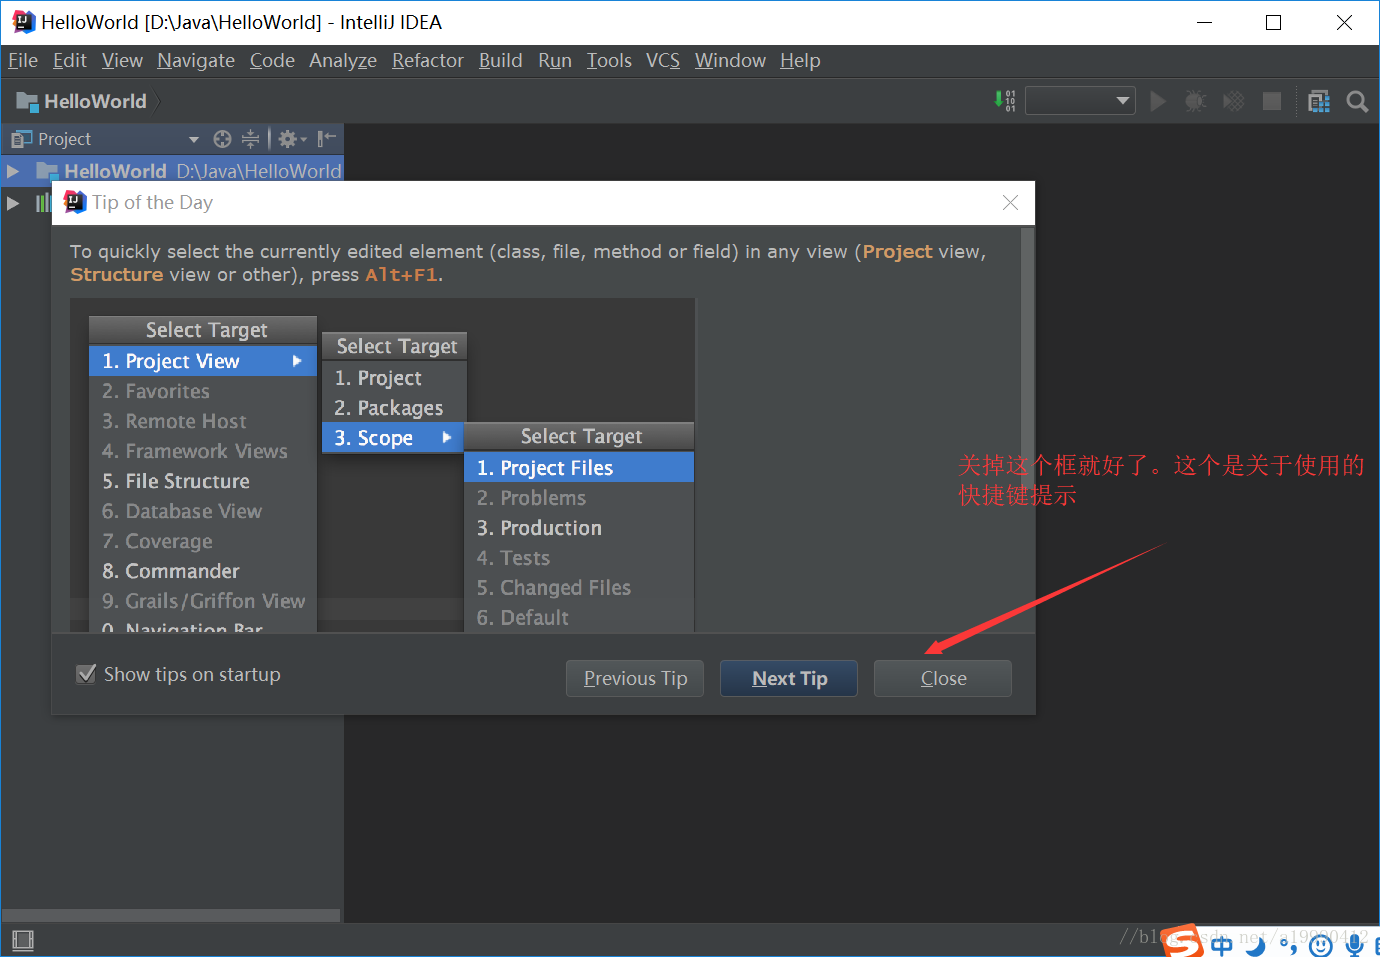Click the Project panel horizontal scrollbar
The image size is (1380, 957).
tap(171, 915)
